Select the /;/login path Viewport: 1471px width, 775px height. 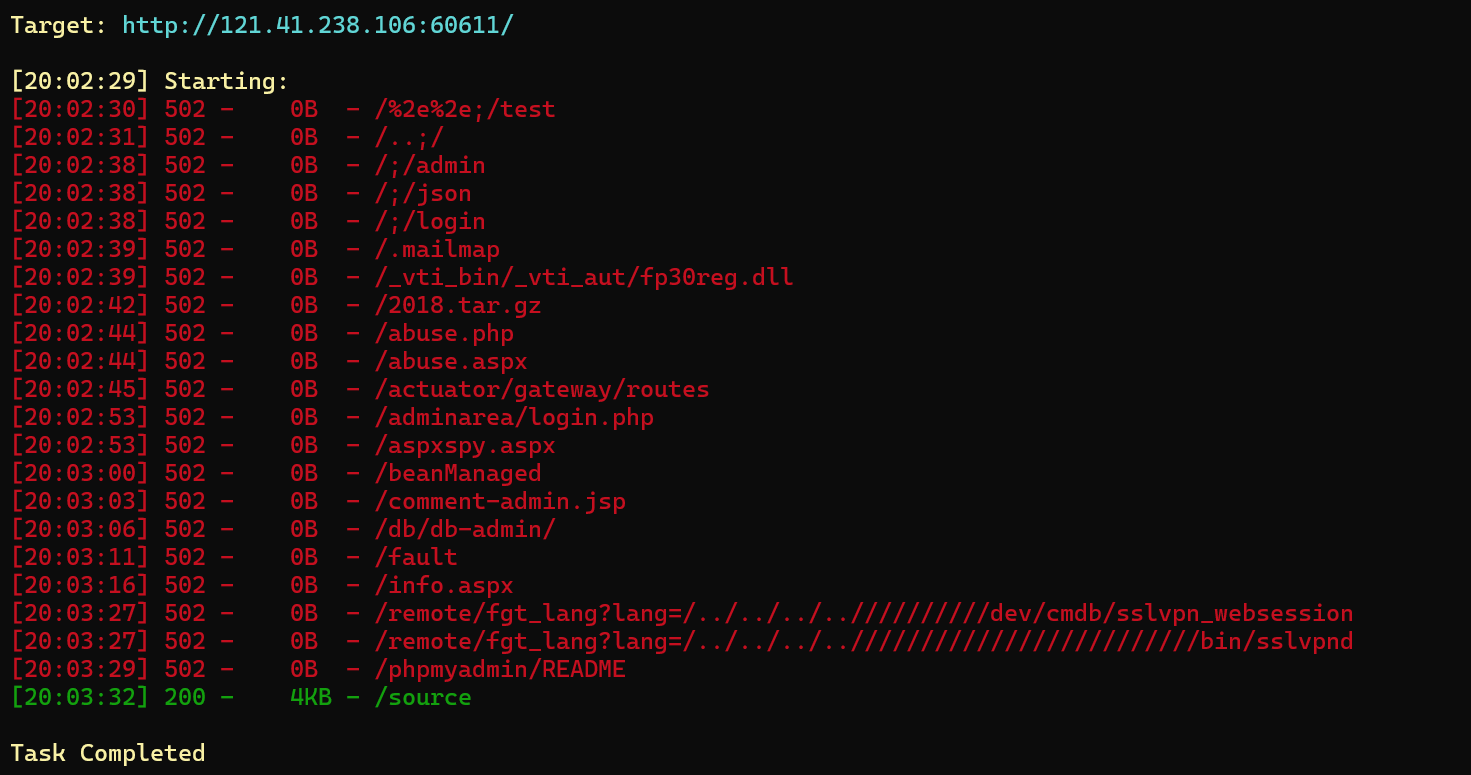tap(430, 221)
